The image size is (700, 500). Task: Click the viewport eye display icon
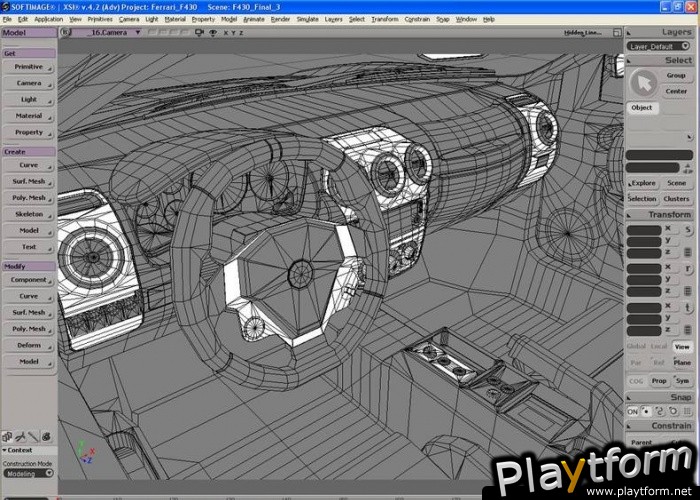pos(213,33)
